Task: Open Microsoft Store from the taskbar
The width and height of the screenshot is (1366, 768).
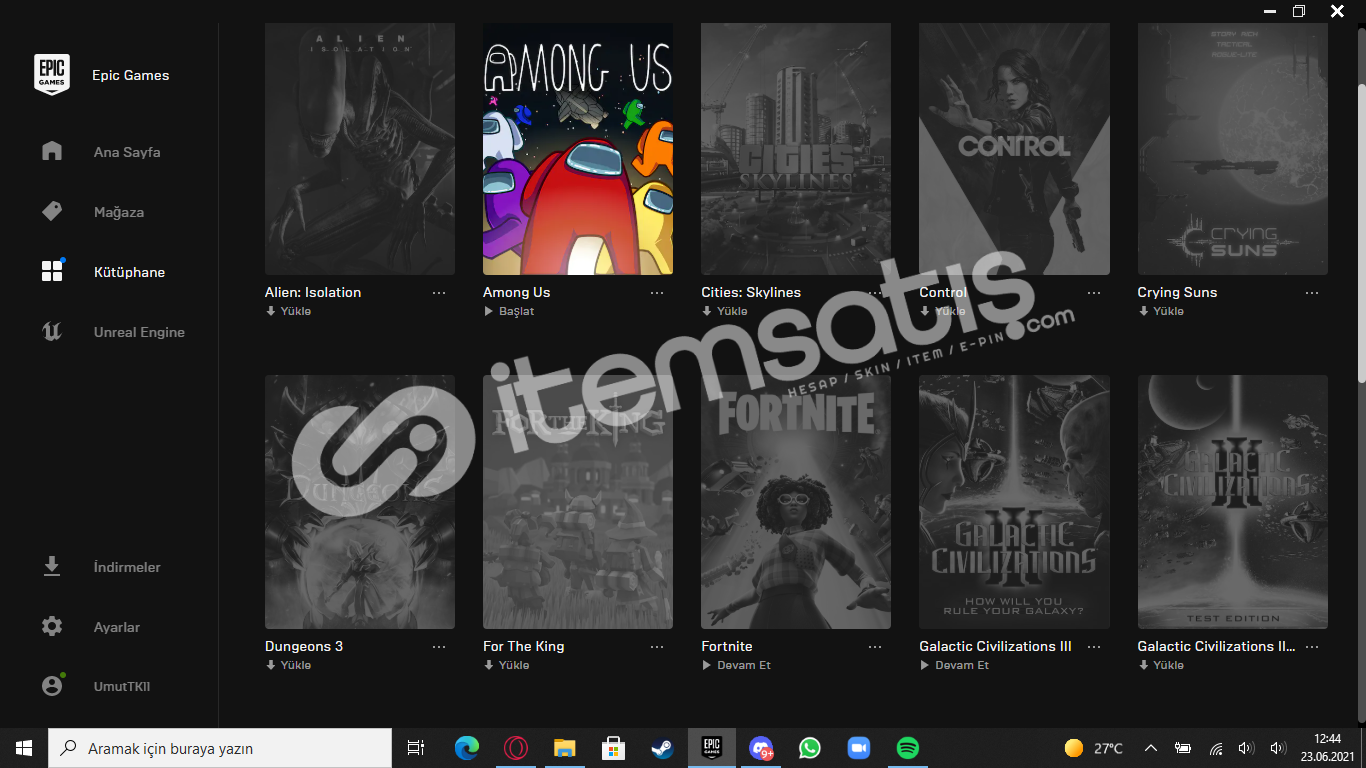Action: click(614, 748)
